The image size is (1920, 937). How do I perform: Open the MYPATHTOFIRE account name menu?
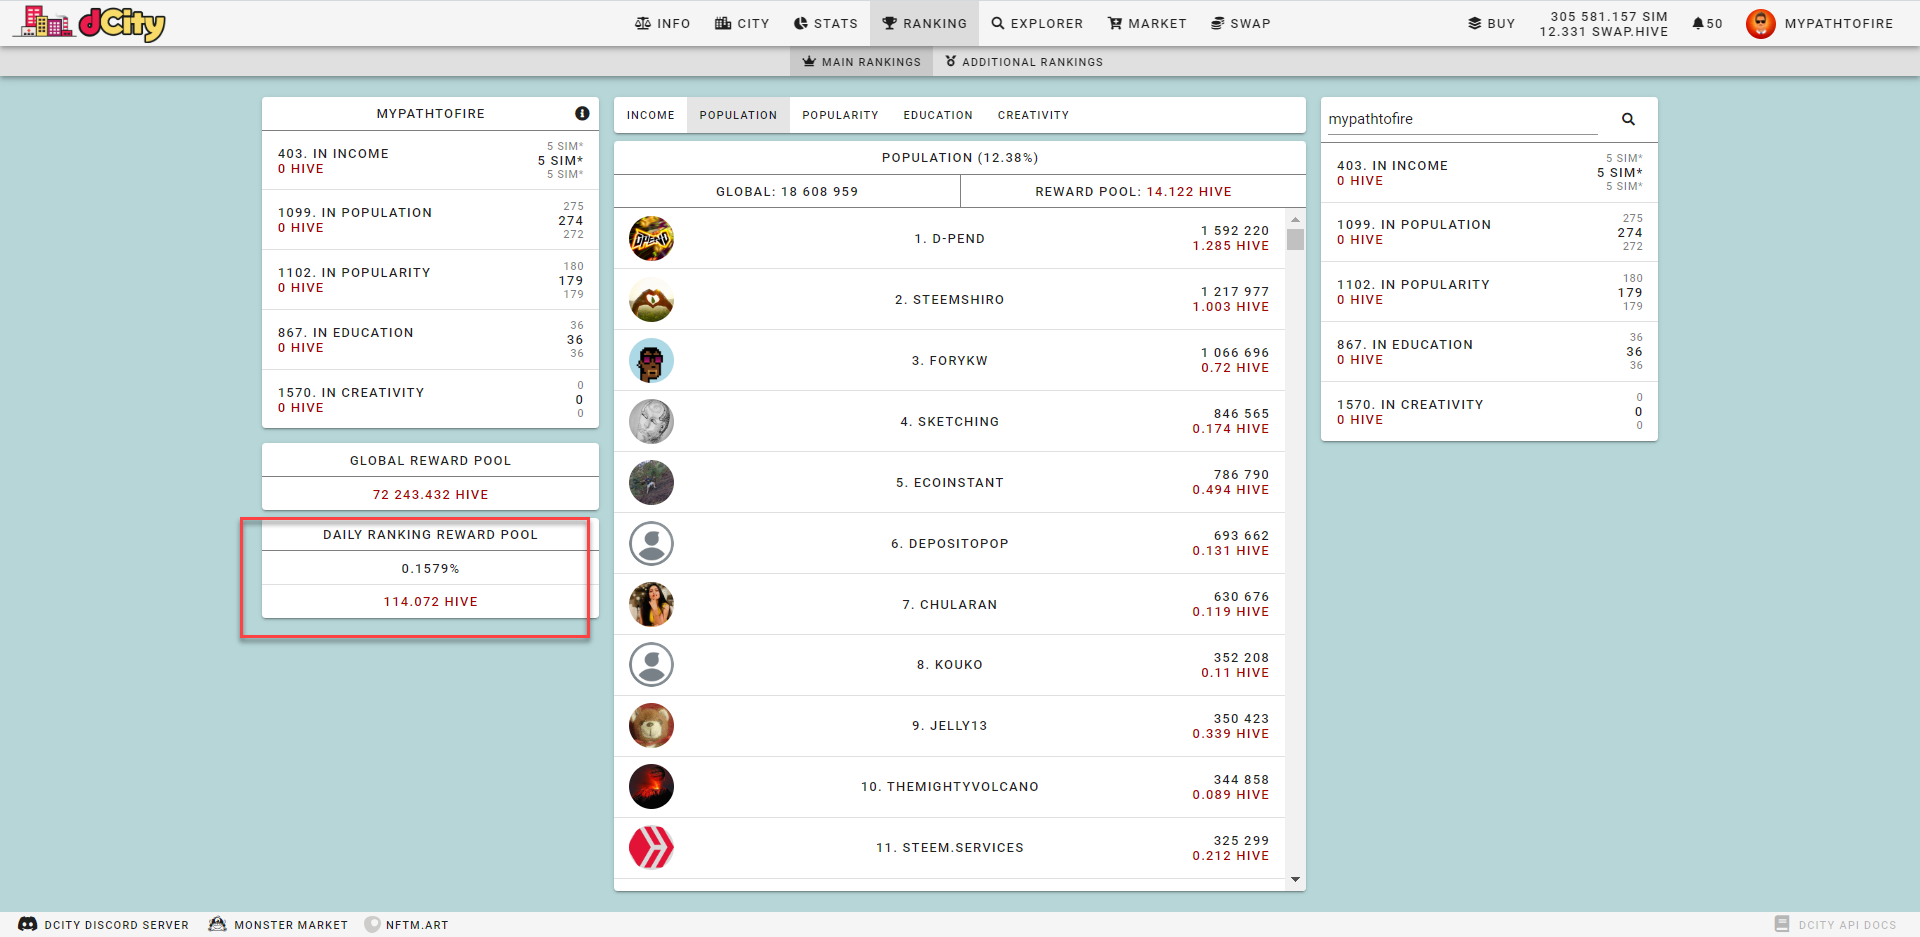coord(1838,23)
